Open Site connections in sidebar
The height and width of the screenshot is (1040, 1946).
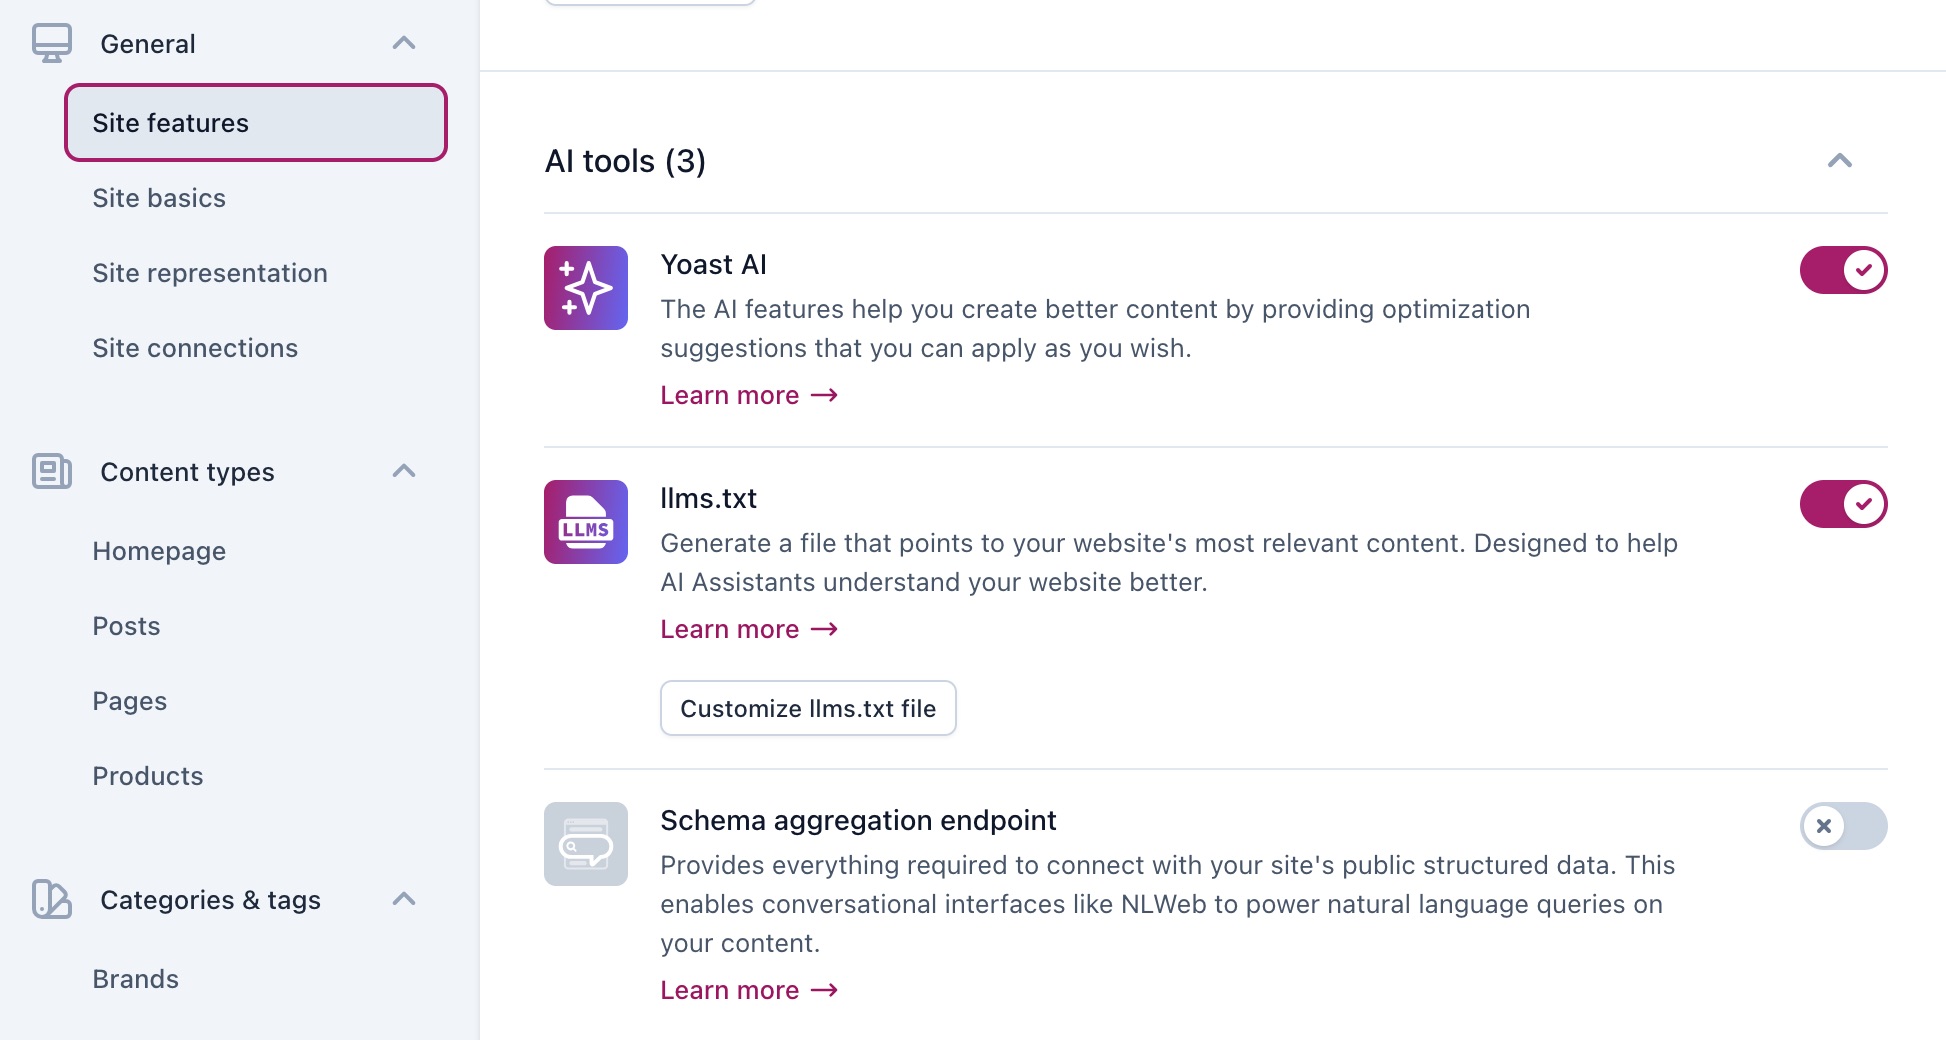coord(195,348)
